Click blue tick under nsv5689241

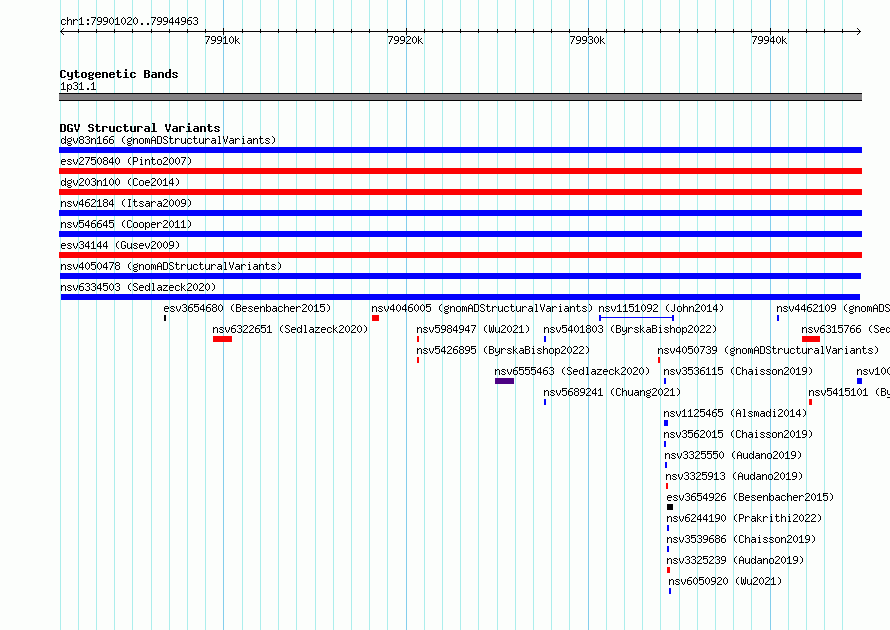[545, 402]
